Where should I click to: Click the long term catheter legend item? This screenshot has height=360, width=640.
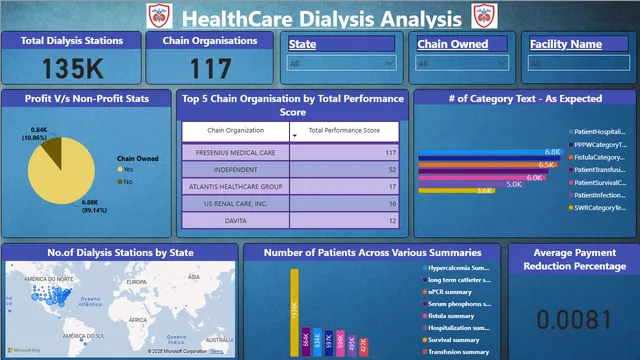point(457,280)
